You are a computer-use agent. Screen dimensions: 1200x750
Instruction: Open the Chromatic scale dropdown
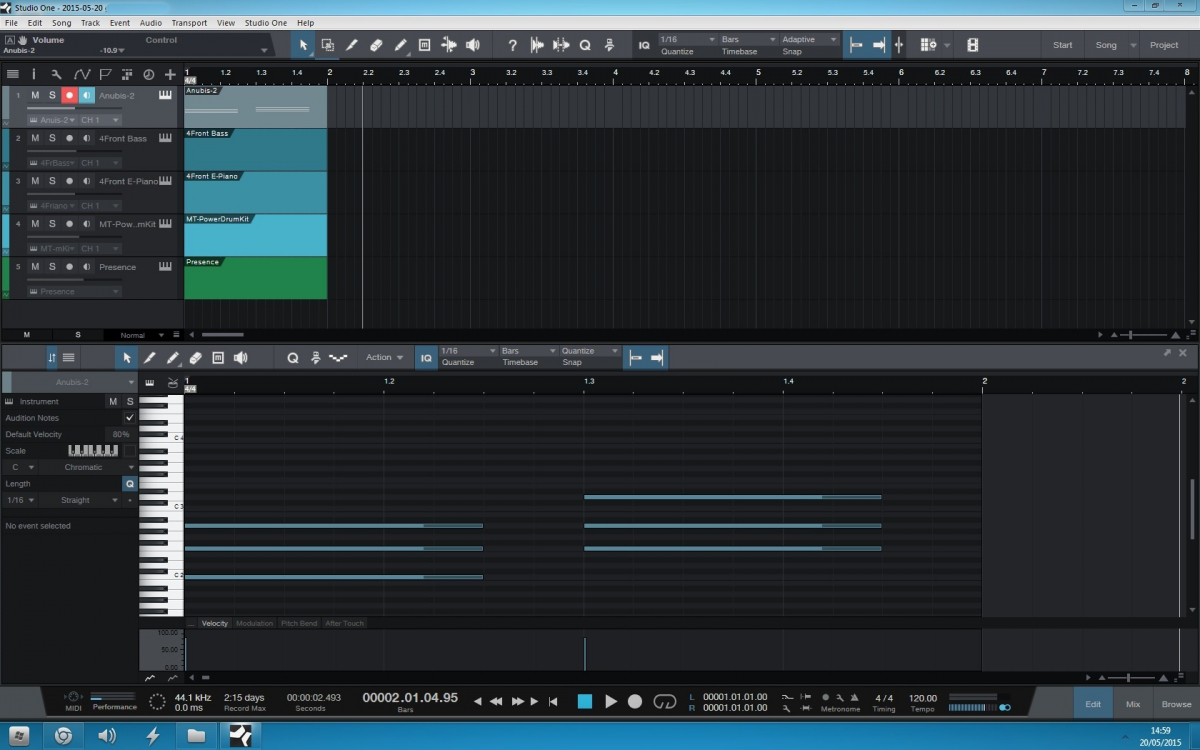(85, 467)
